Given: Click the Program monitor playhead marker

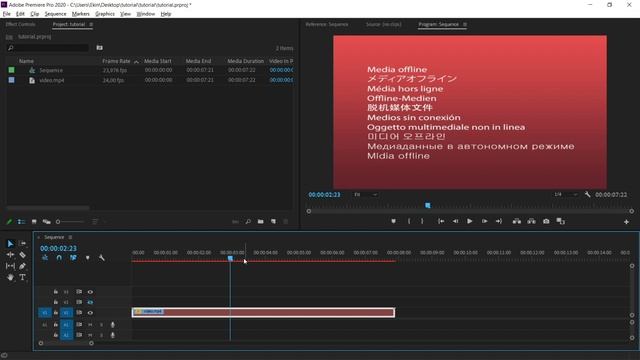Looking at the screenshot, I should click(x=428, y=205).
